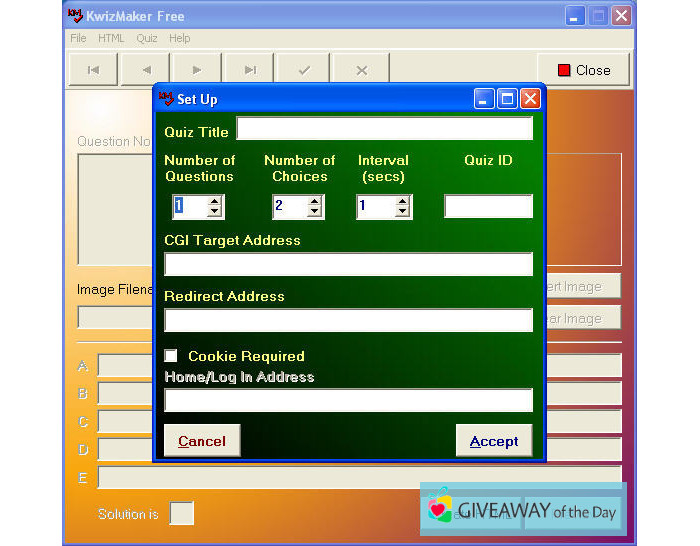The height and width of the screenshot is (546, 700).
Task: Click the Quiz ID text box
Action: [488, 207]
